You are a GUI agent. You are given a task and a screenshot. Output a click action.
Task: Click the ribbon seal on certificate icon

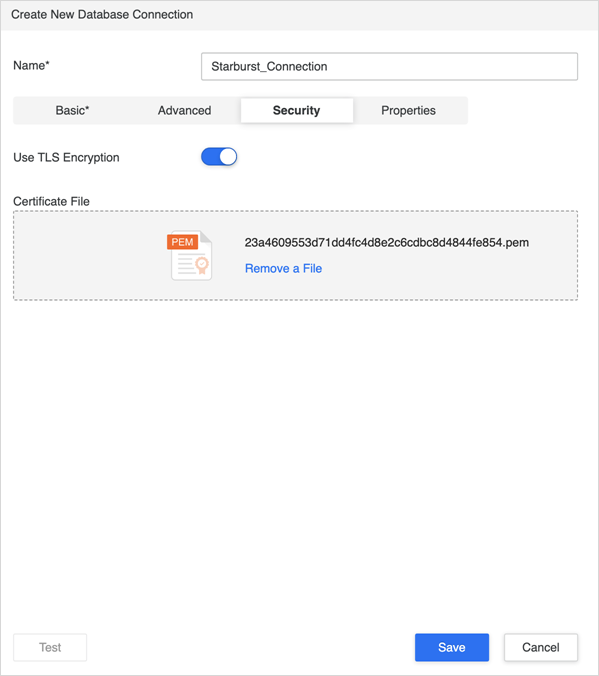tap(202, 265)
